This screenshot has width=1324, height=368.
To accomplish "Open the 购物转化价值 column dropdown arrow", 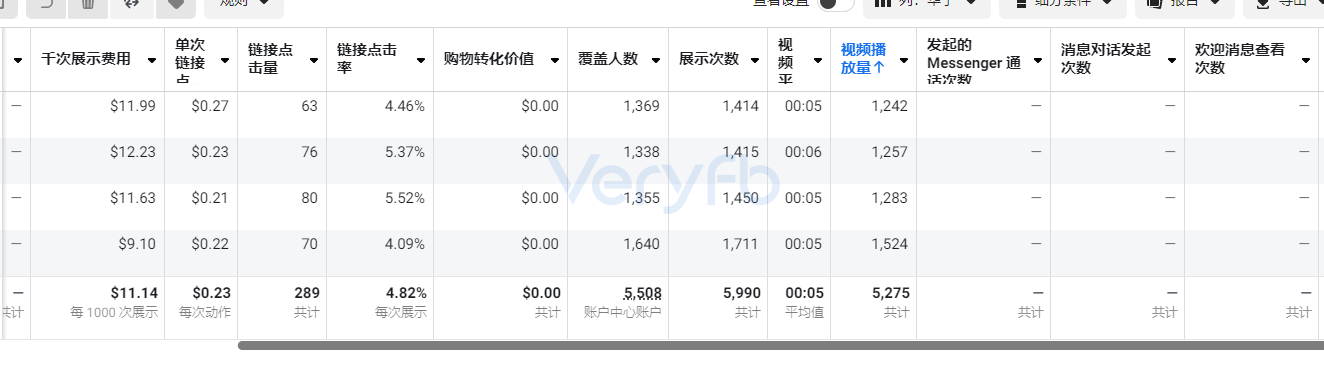I will [x=553, y=60].
